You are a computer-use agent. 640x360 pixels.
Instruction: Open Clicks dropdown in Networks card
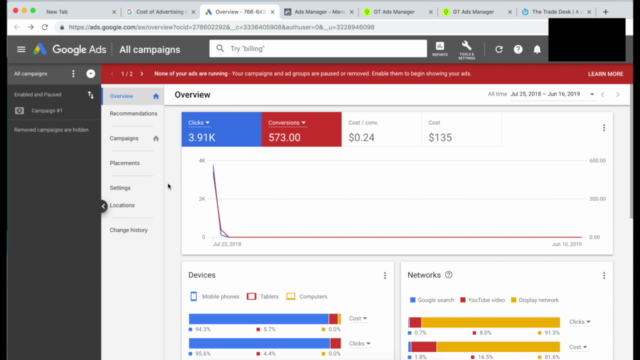pyautogui.click(x=580, y=322)
